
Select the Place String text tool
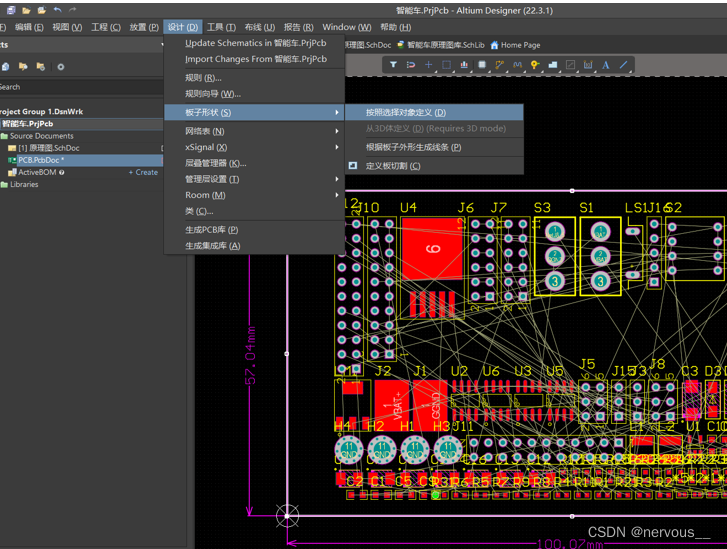click(606, 65)
